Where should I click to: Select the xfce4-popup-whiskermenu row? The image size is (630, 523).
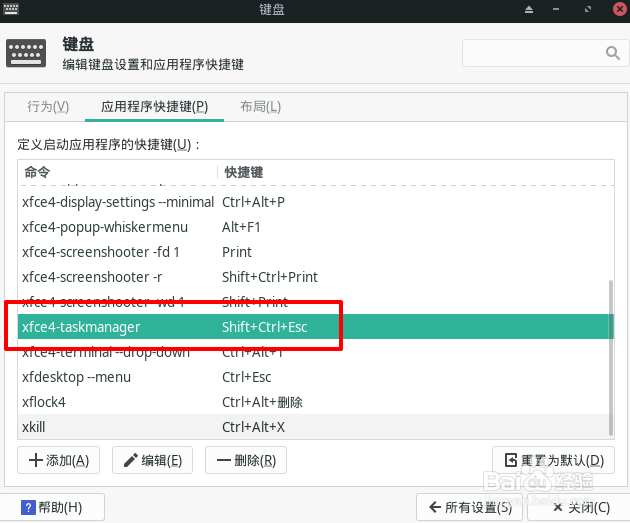[316, 227]
